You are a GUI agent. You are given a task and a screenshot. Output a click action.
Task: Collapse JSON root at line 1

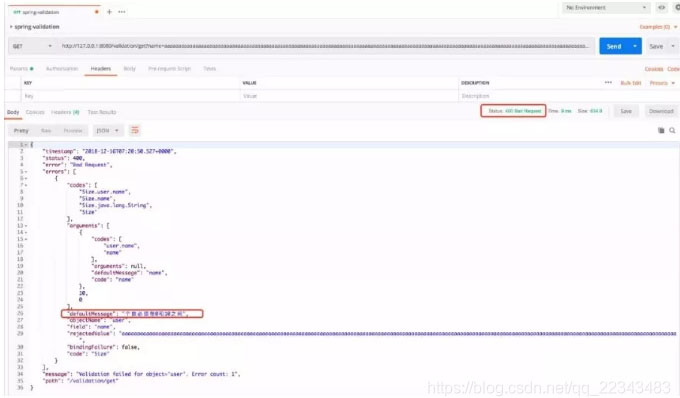(26, 144)
